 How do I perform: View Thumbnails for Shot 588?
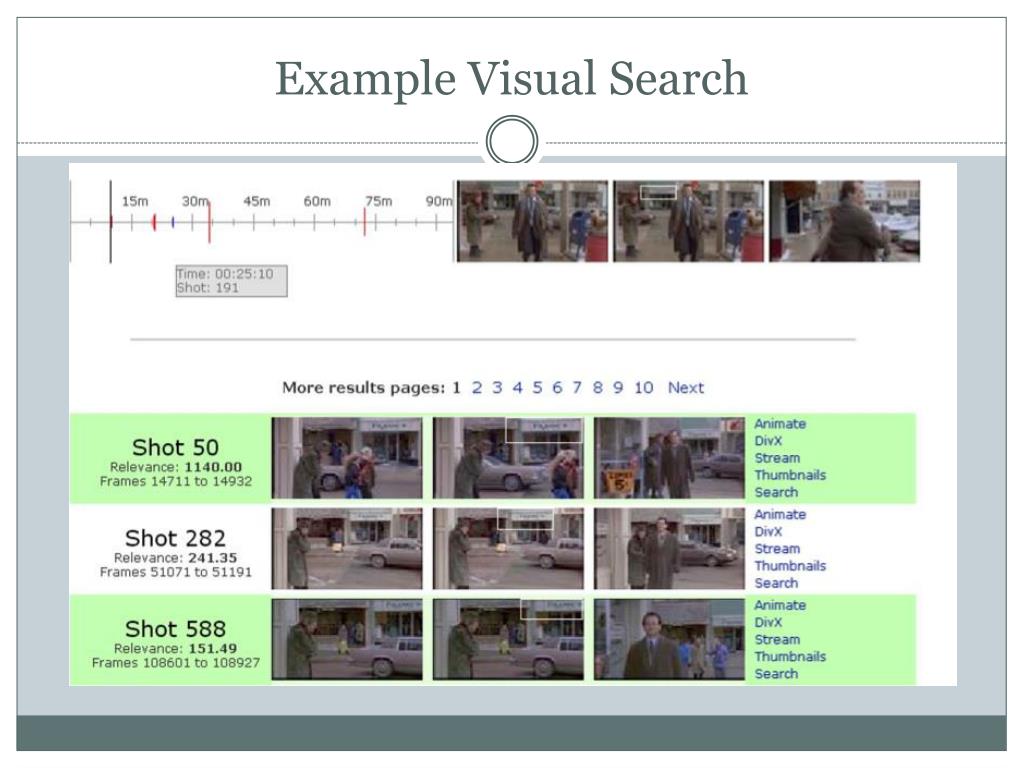tap(790, 656)
